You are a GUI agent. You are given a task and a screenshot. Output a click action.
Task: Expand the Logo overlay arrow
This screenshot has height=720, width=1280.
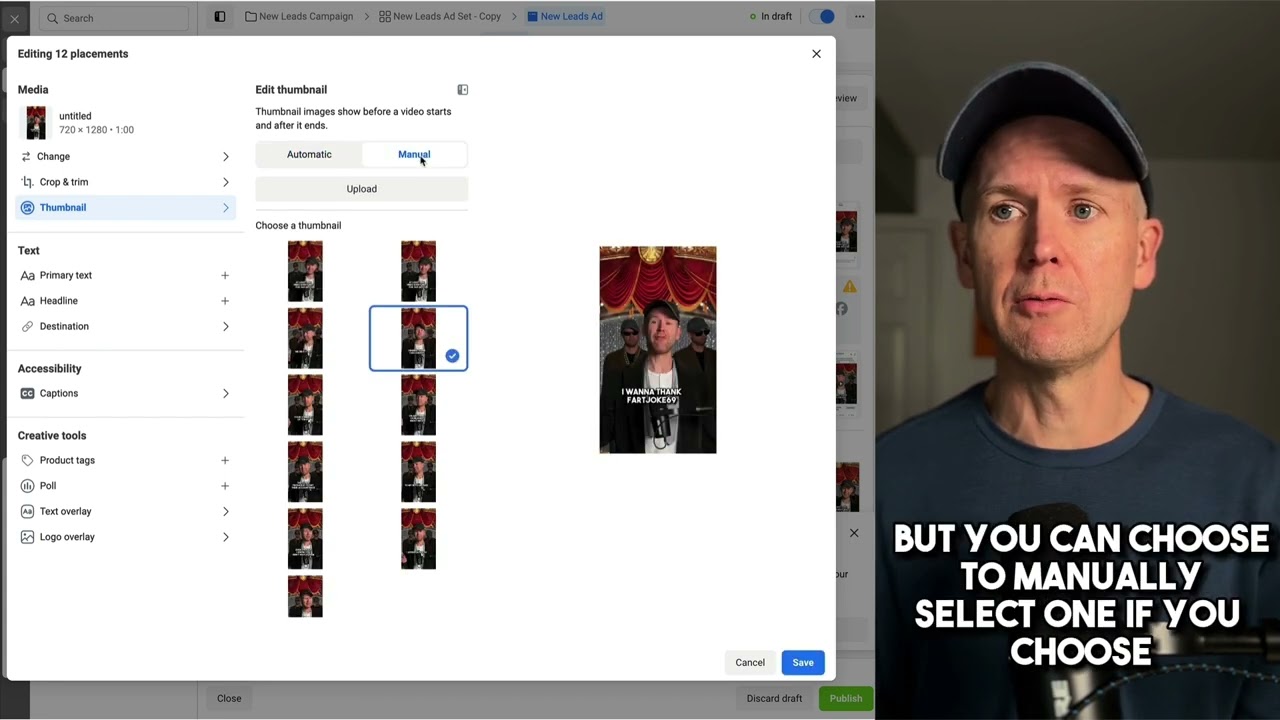tap(225, 537)
